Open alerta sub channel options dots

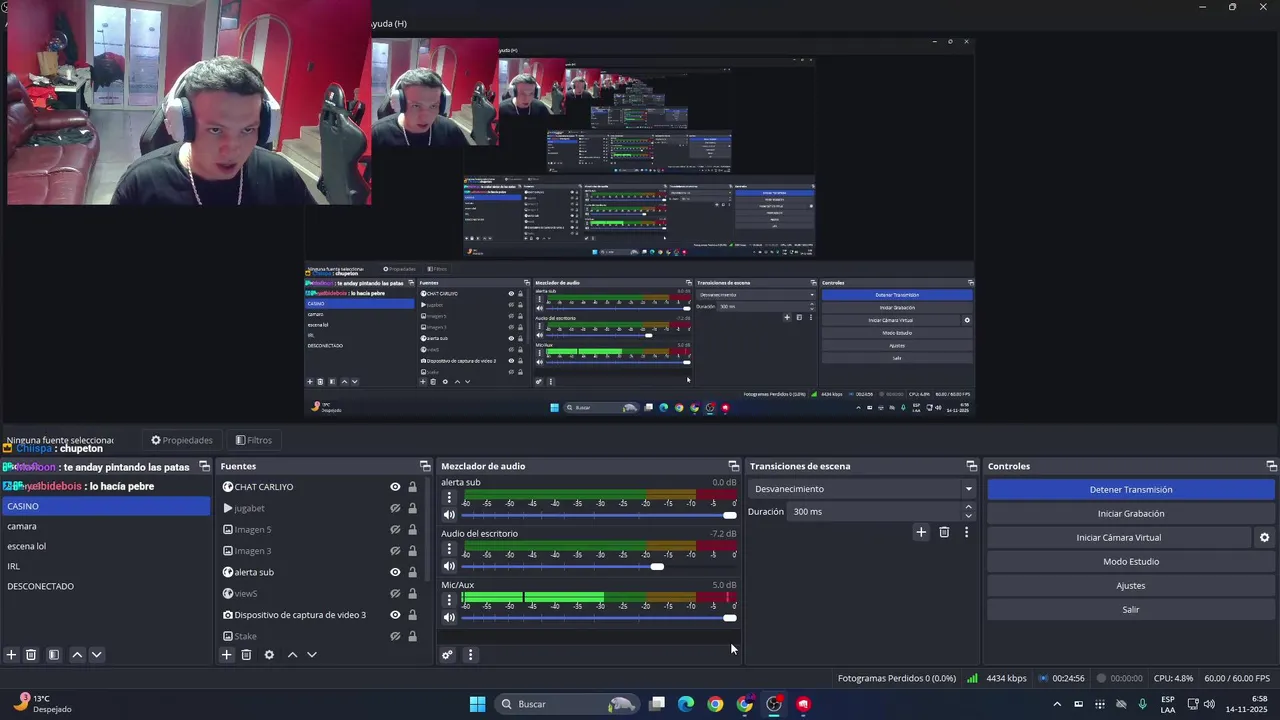pyautogui.click(x=449, y=498)
